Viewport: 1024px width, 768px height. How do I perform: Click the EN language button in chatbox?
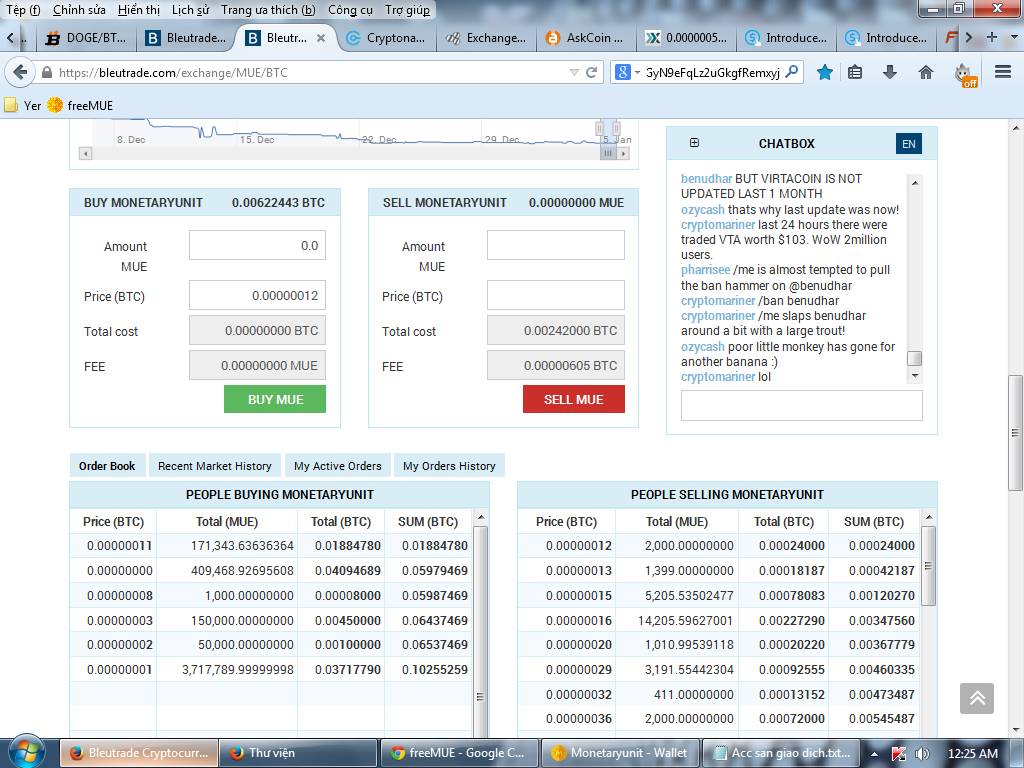[x=908, y=144]
